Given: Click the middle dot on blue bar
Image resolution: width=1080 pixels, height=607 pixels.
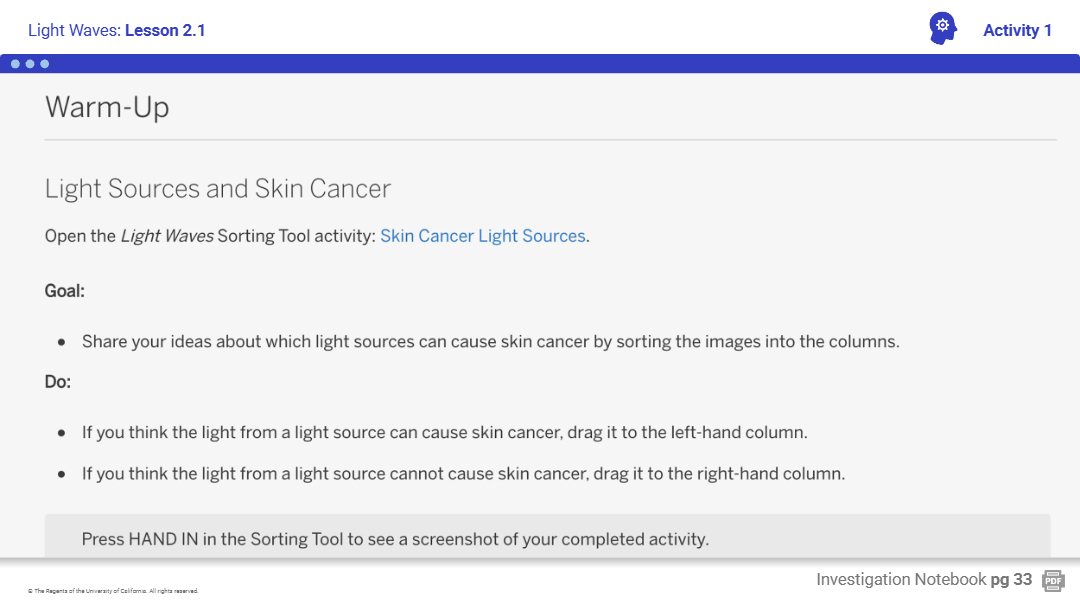Looking at the screenshot, I should click(x=30, y=64).
